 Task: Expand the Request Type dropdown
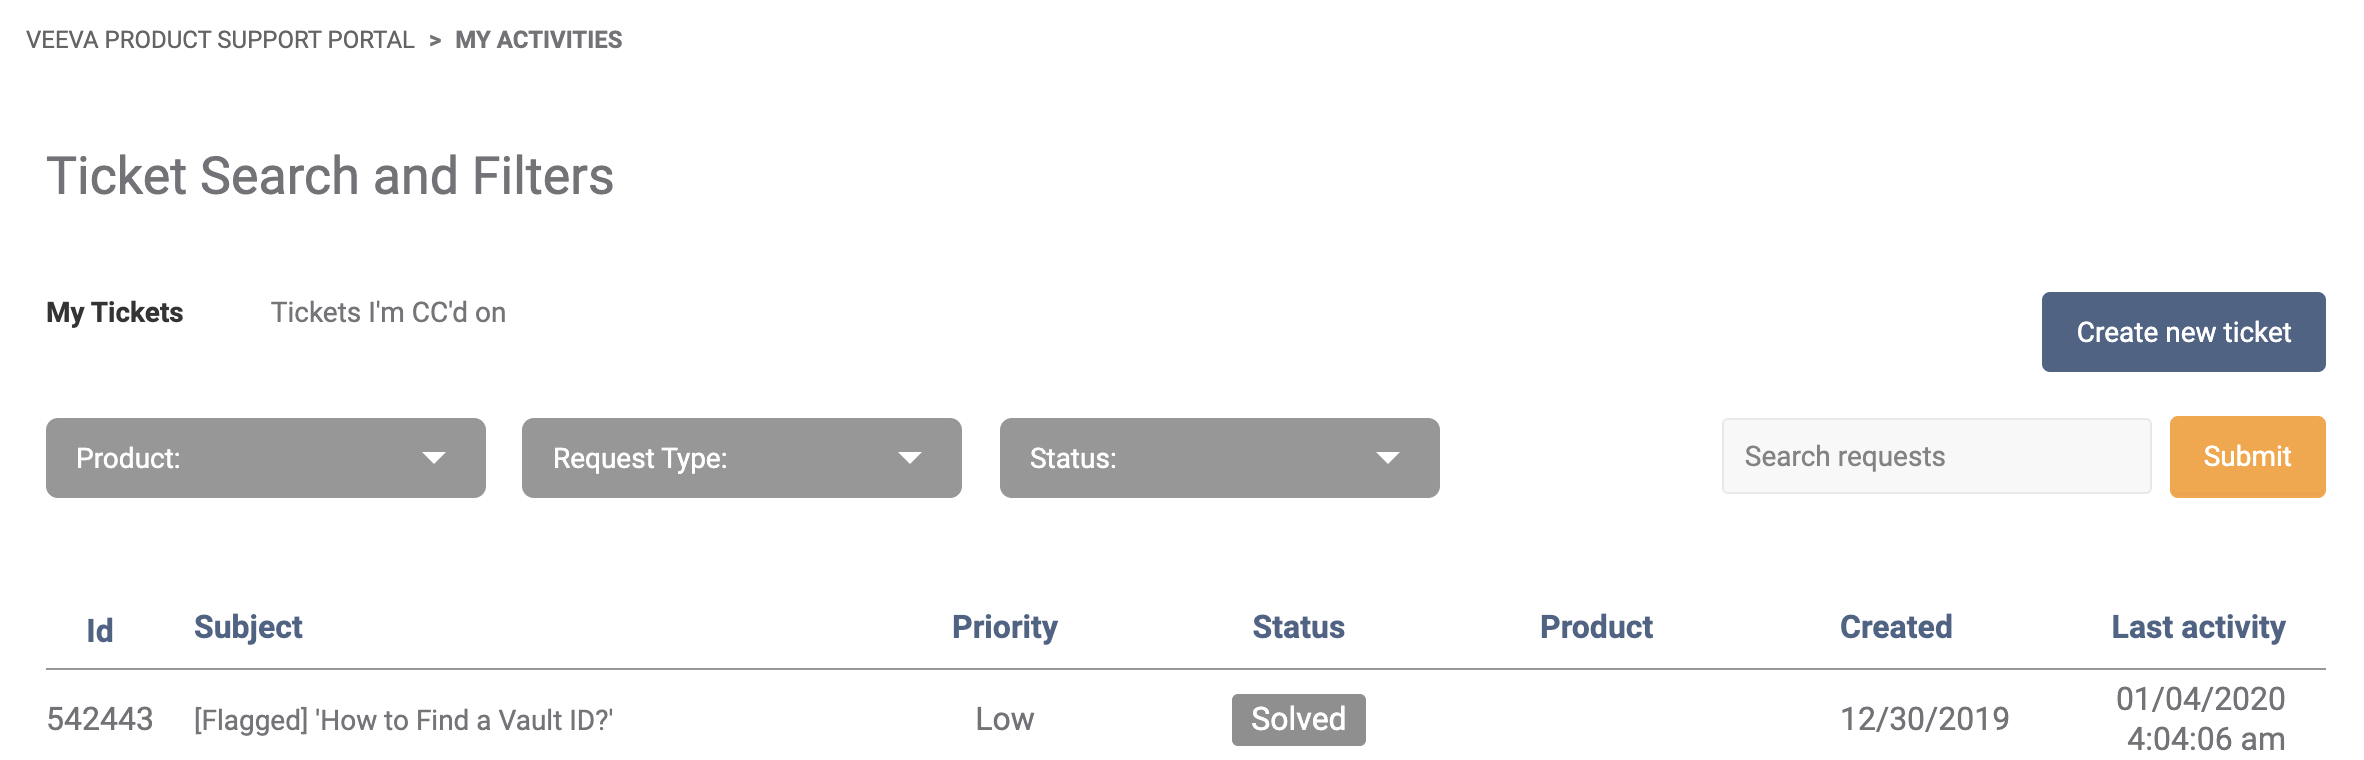tap(741, 458)
